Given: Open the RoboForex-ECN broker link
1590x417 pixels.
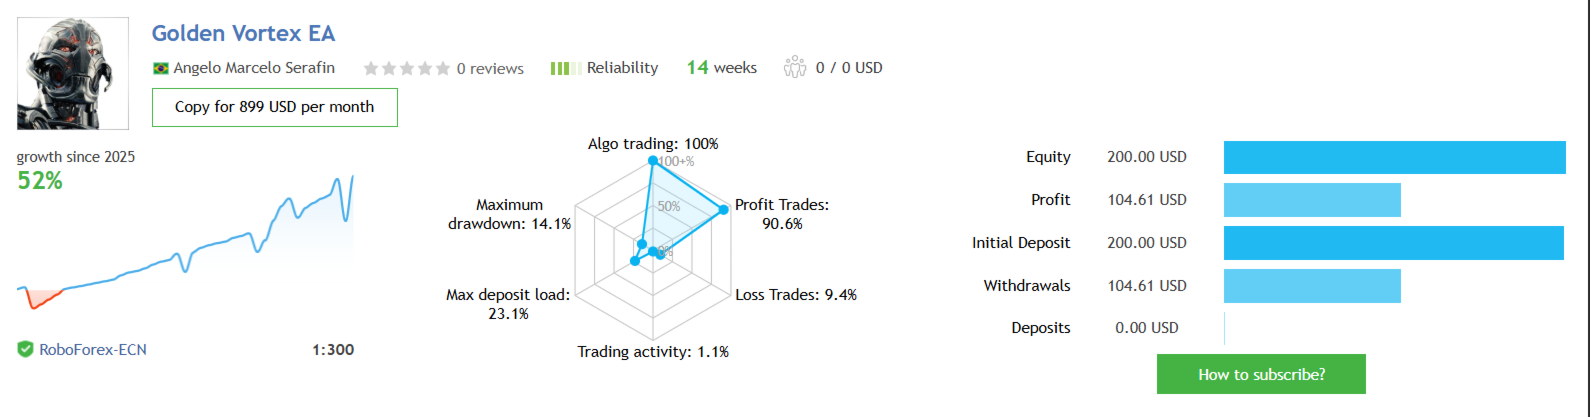Looking at the screenshot, I should tap(93, 350).
